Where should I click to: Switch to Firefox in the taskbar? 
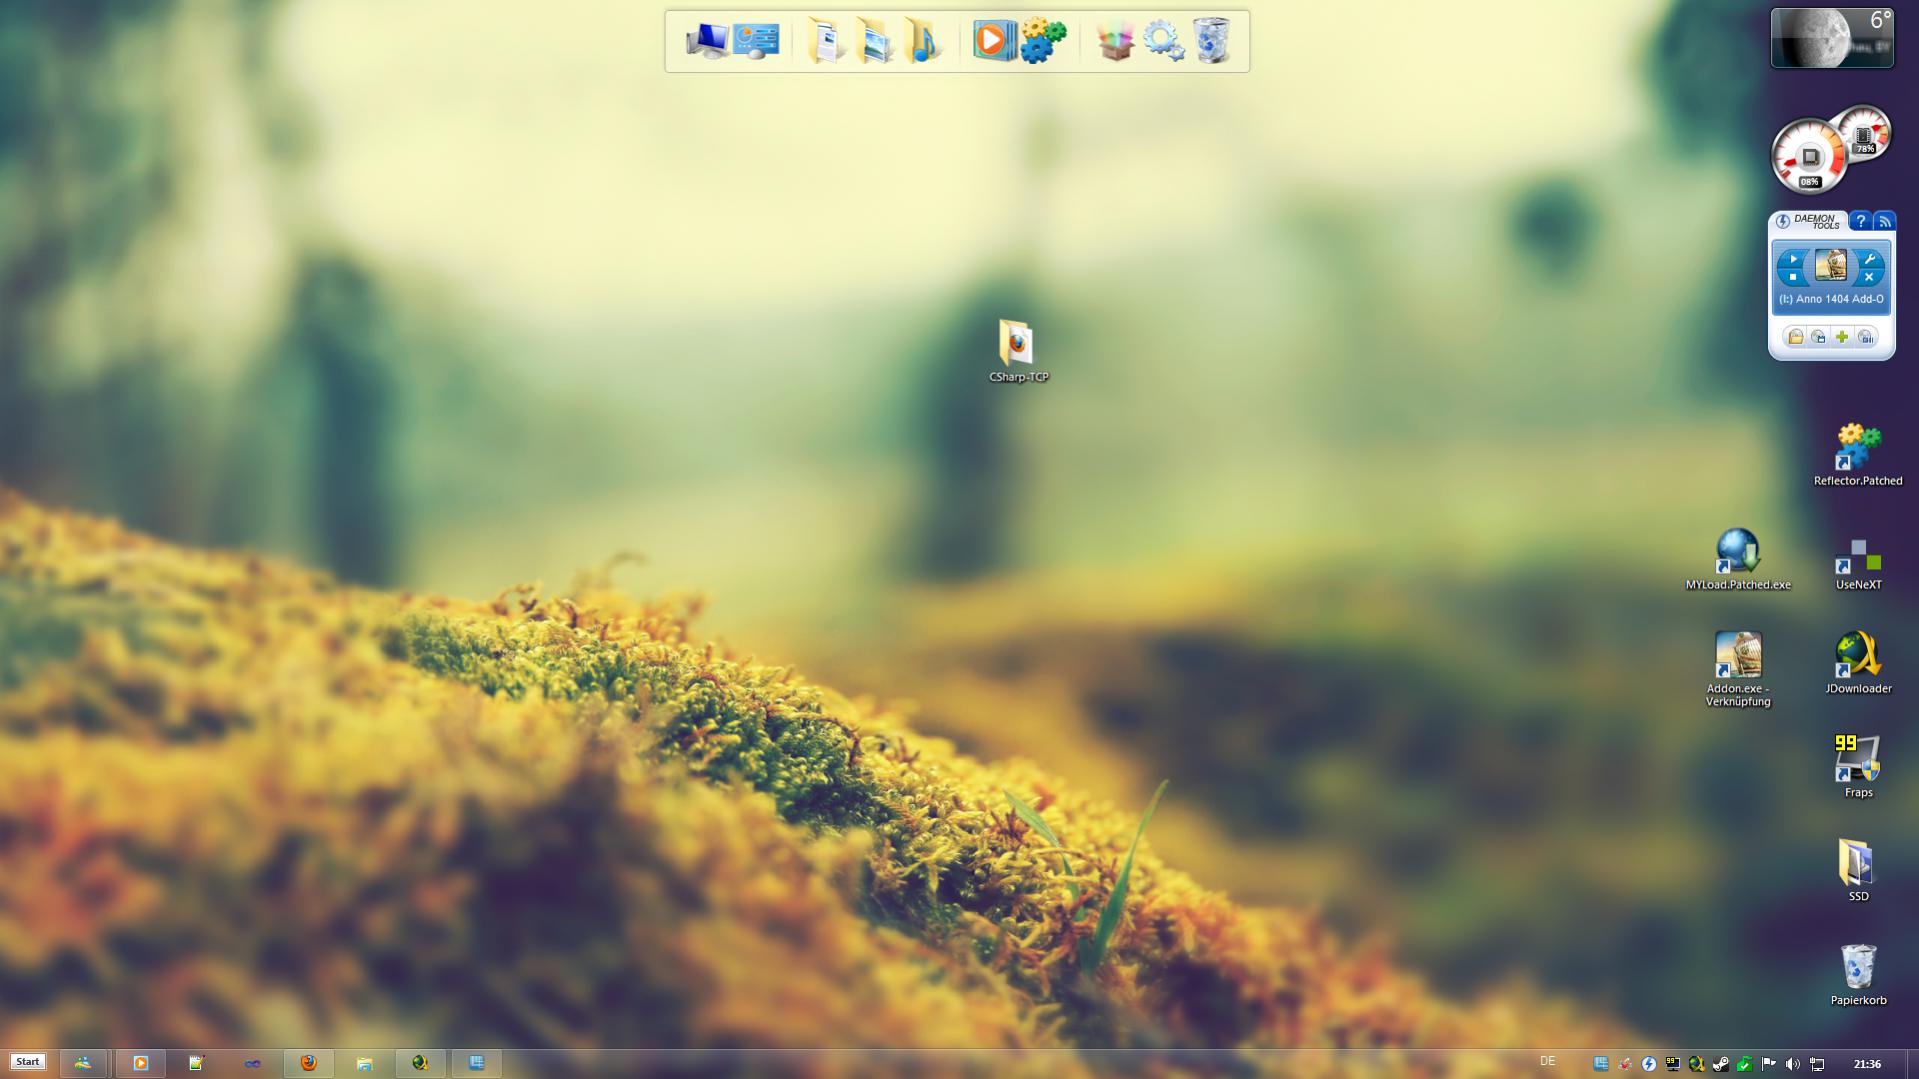click(x=308, y=1063)
